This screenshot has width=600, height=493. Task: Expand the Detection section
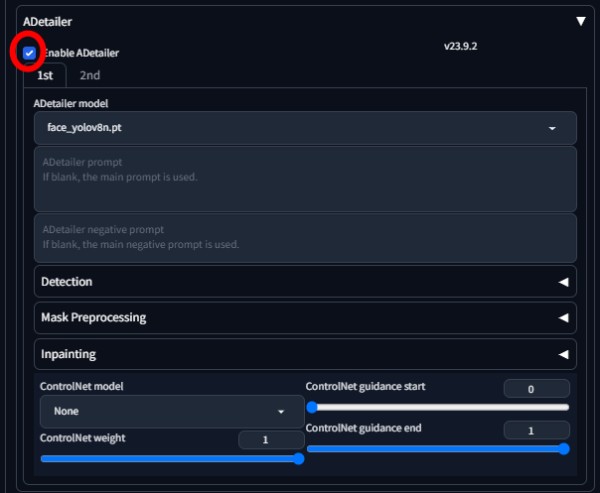305,282
